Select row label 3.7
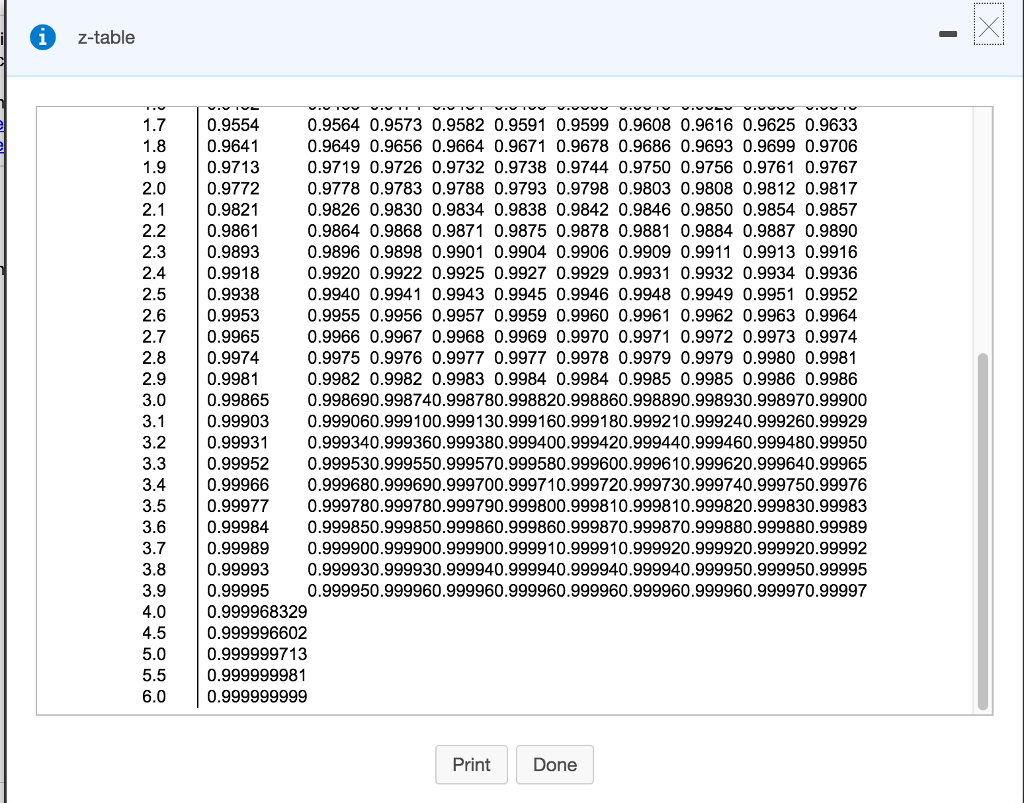Viewport: 1024px width, 803px height. click(x=154, y=548)
